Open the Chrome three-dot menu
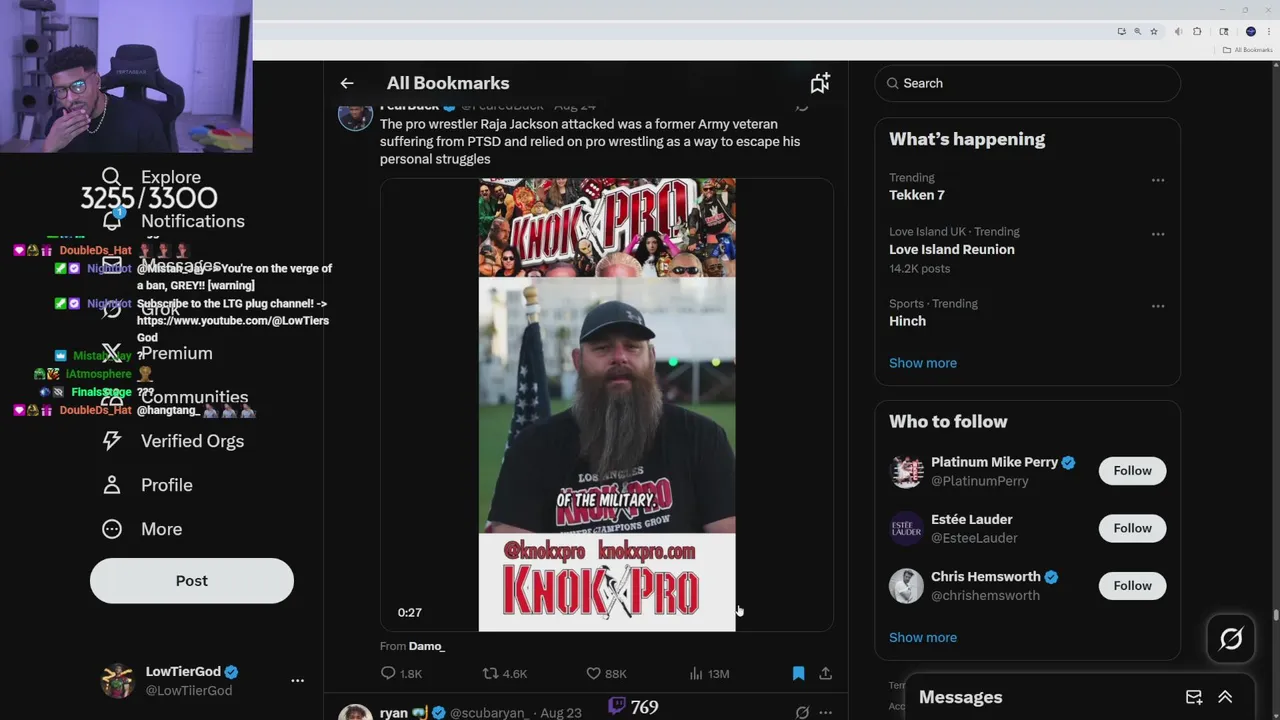The width and height of the screenshot is (1280, 720). (1268, 32)
